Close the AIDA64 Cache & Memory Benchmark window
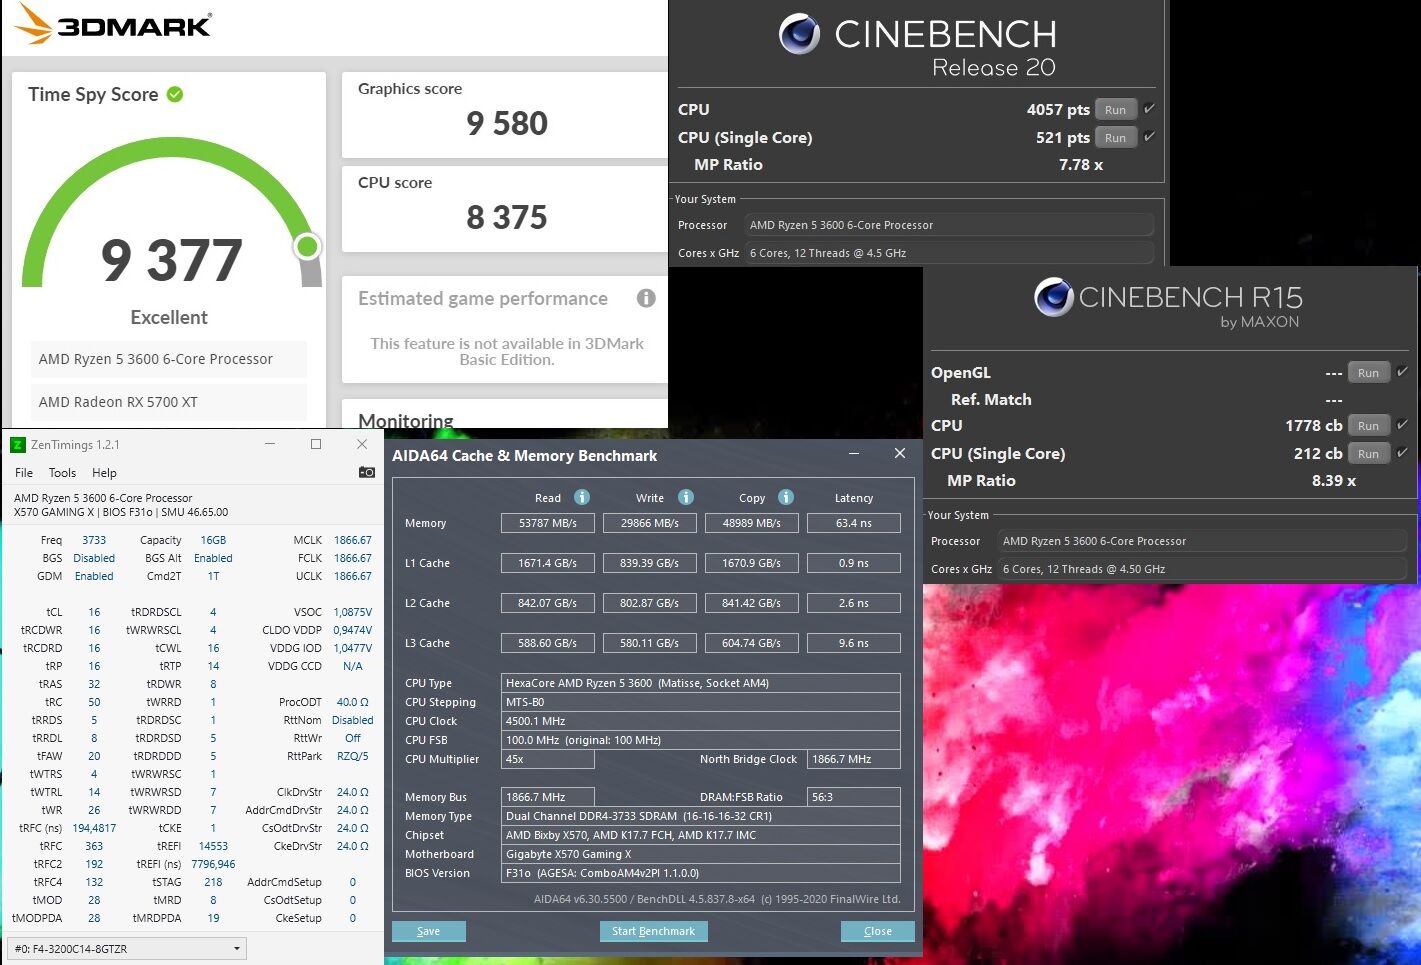The image size is (1421, 965). (x=900, y=453)
